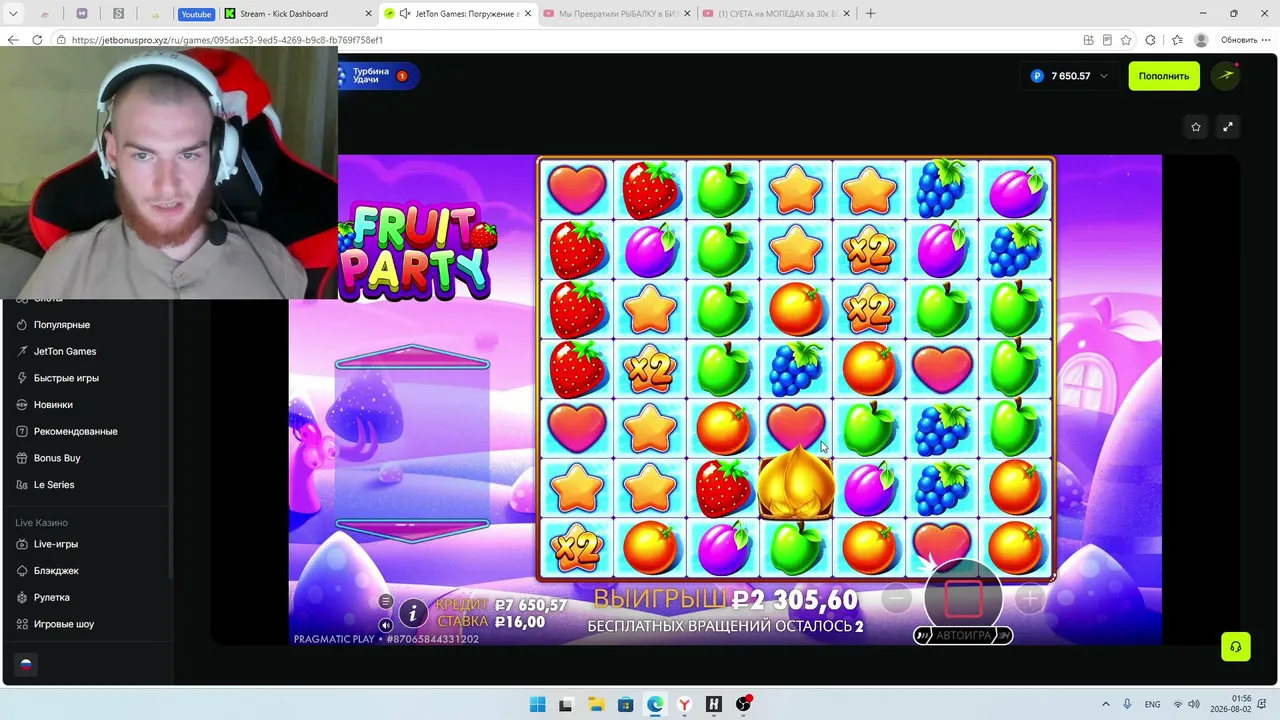Screen dimensions: 1280x720
Task: Open Рулетка in the sidebar
Action: coord(52,597)
